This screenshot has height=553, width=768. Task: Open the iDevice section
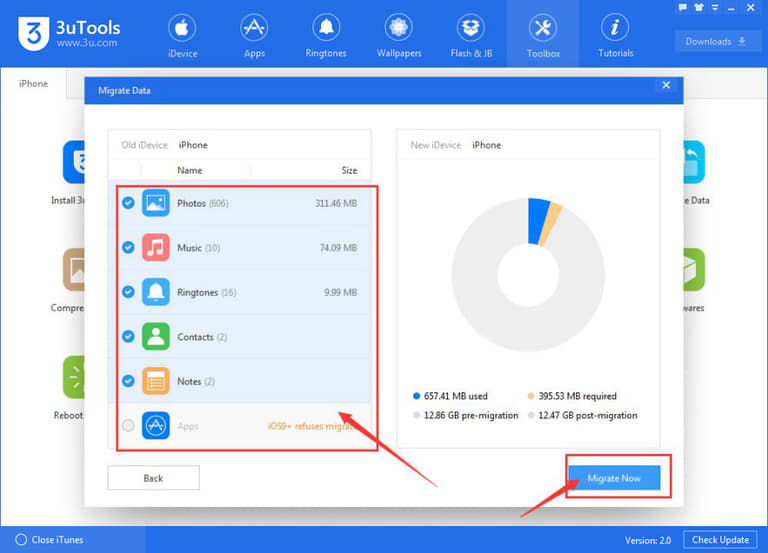tap(182, 35)
